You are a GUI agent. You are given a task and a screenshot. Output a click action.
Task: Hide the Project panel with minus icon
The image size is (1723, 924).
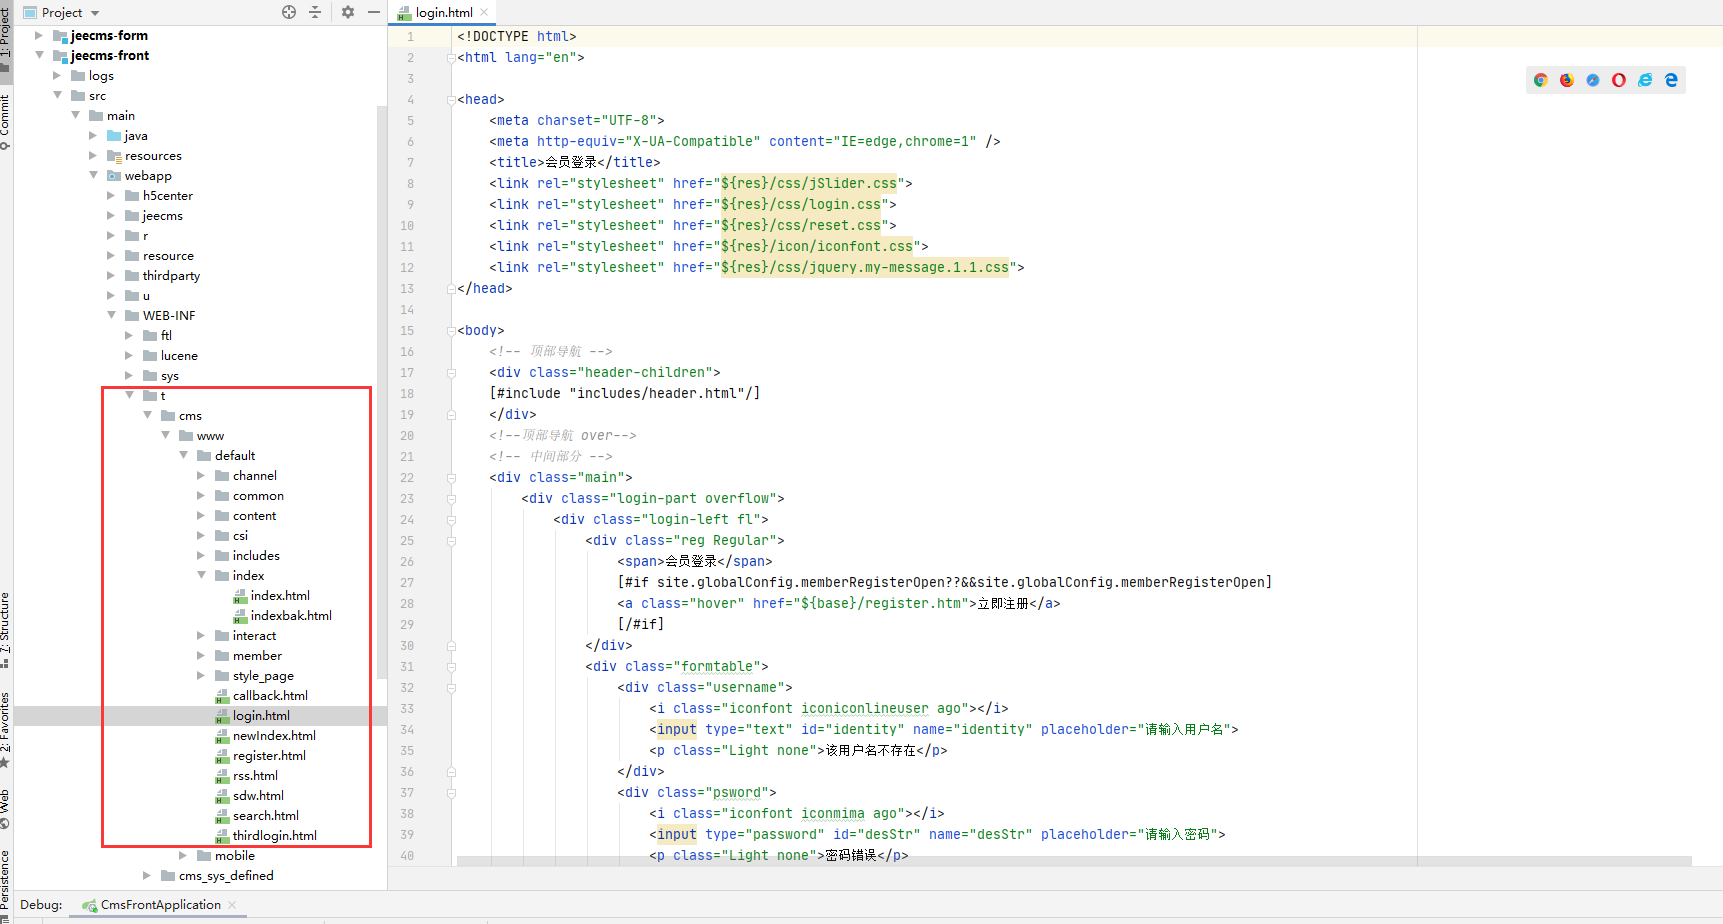pyautogui.click(x=374, y=12)
